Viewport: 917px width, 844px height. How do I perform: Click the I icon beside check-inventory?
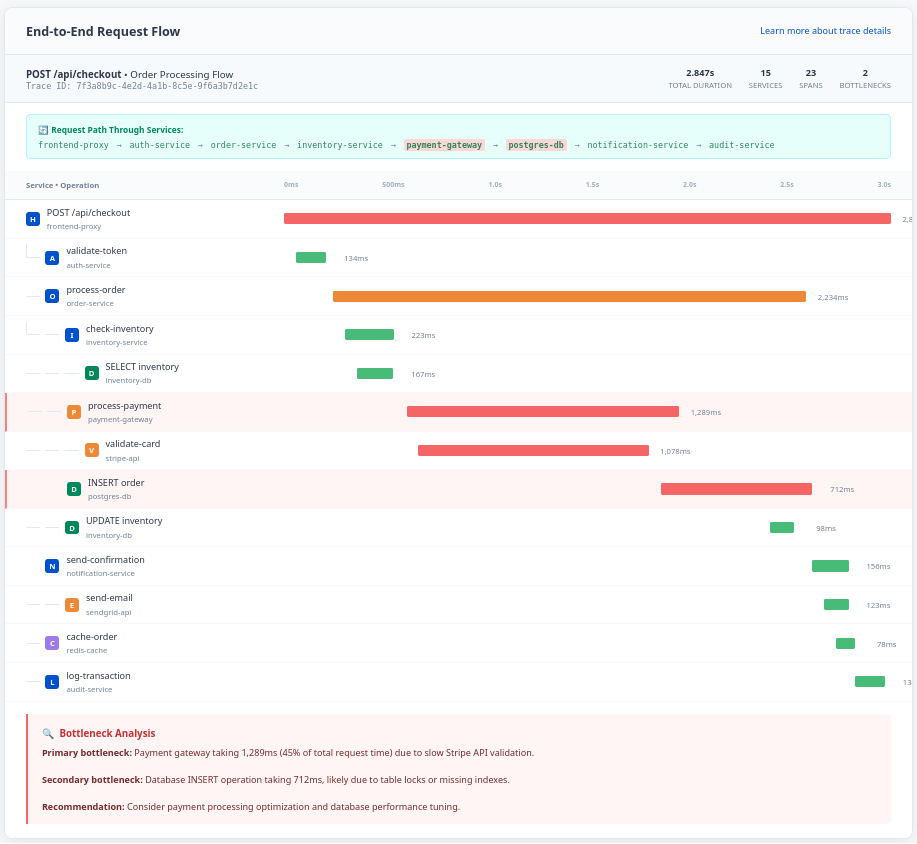pos(71,335)
